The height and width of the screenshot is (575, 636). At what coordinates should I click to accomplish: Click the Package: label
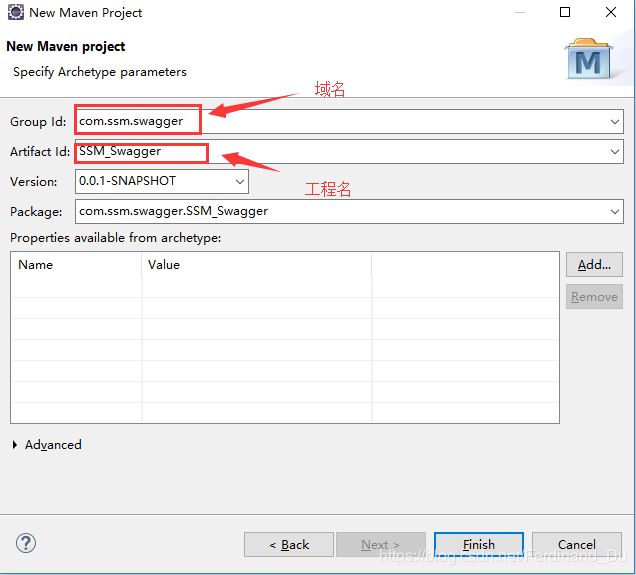coord(36,212)
